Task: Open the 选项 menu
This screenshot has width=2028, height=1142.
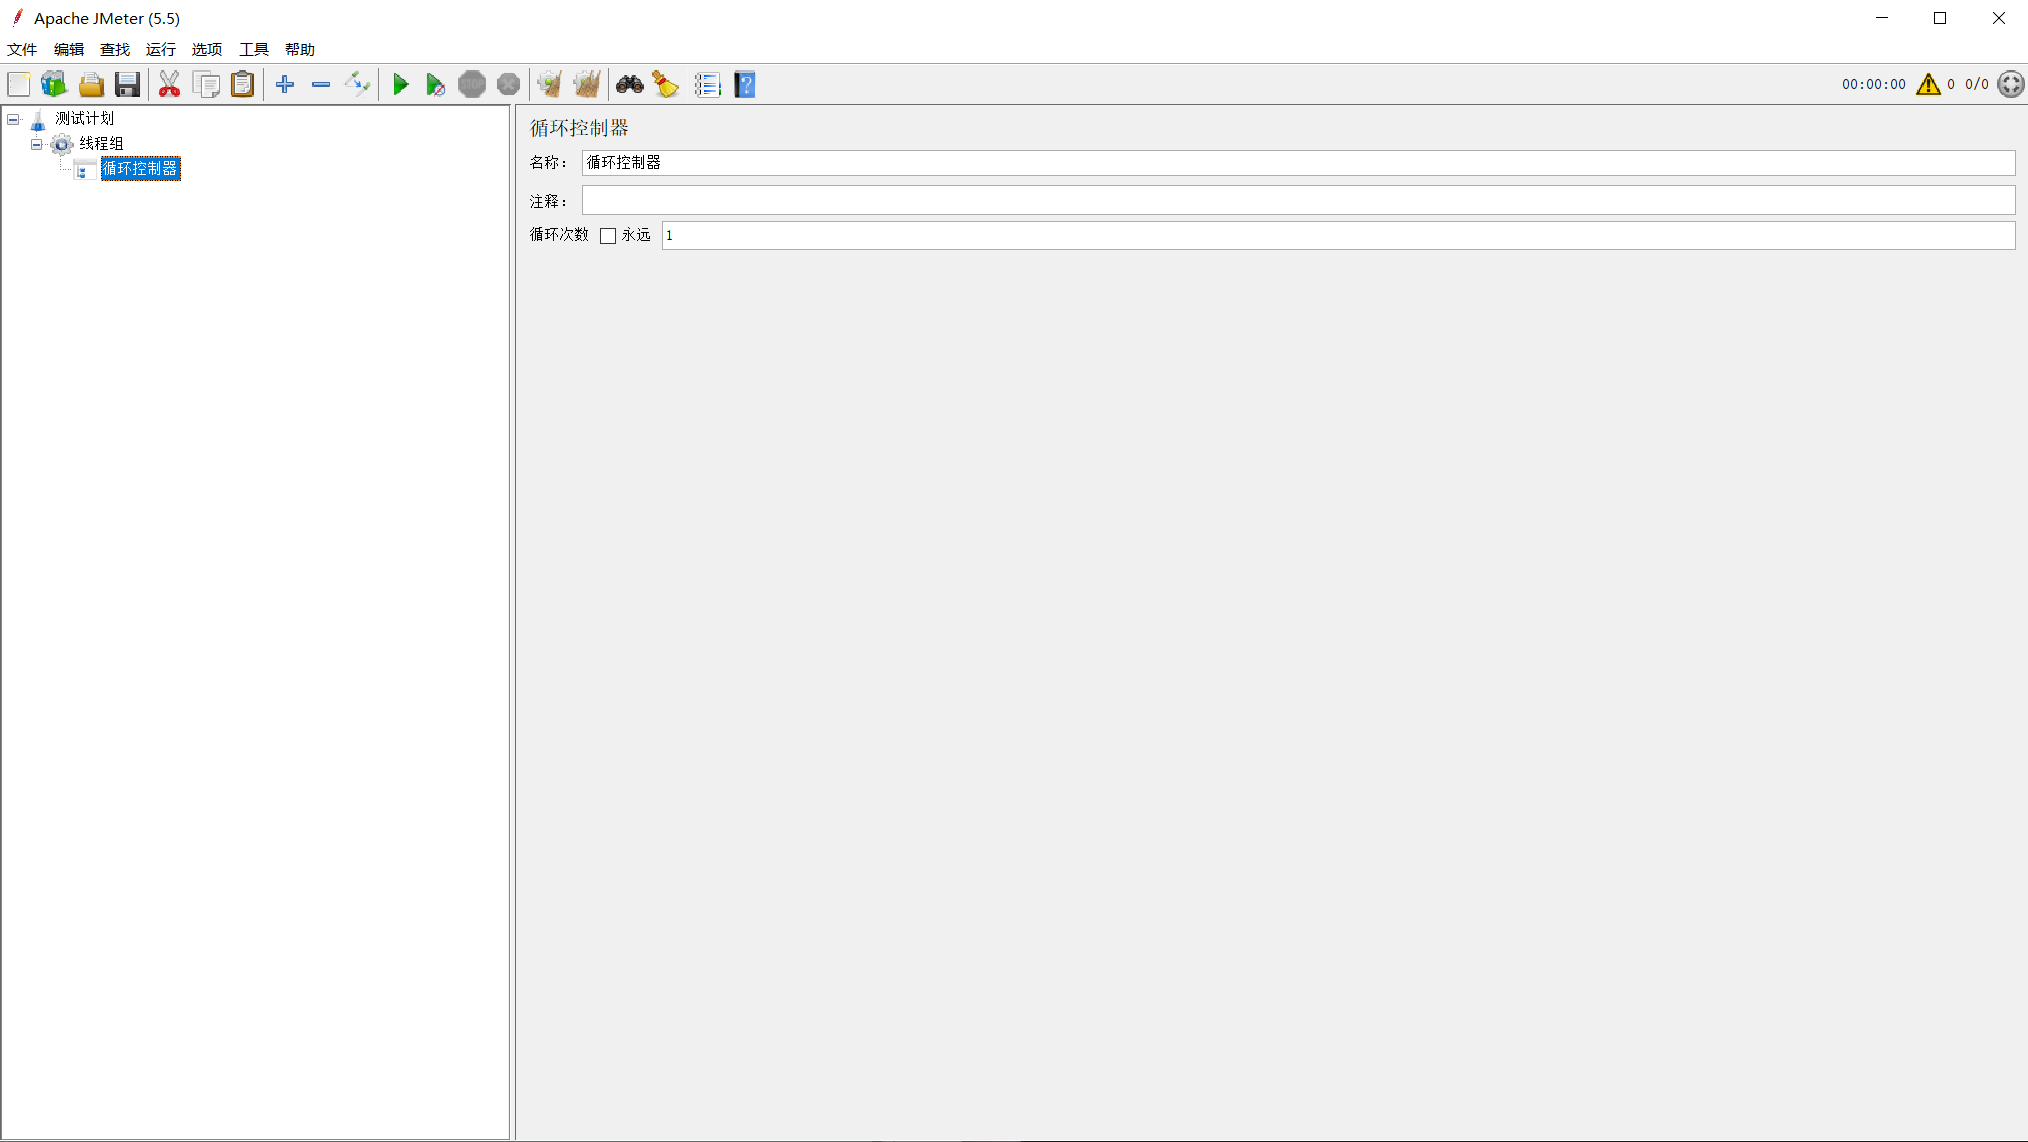Action: tap(207, 50)
